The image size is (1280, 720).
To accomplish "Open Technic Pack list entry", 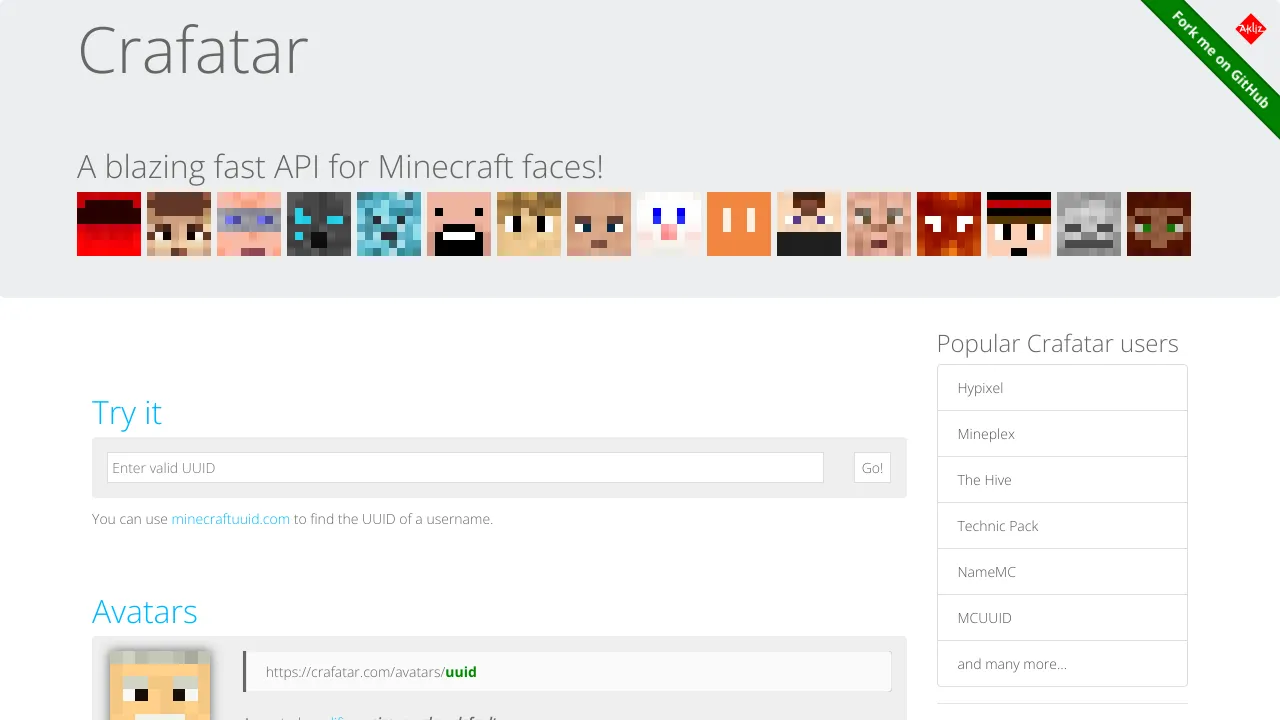I will 1062,526.
